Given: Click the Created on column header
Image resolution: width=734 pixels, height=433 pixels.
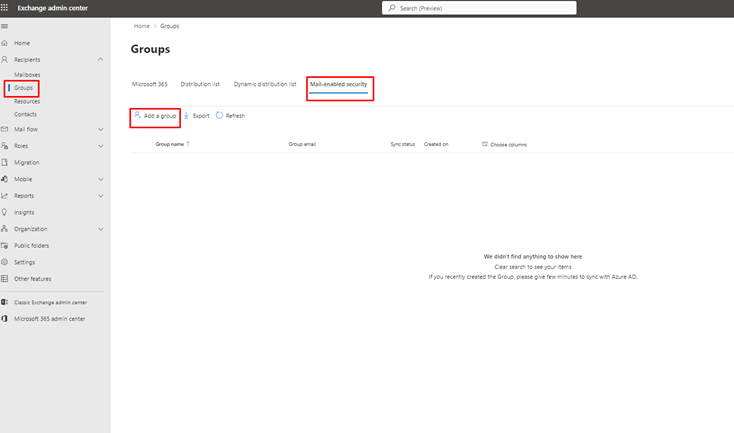Looking at the screenshot, I should [x=436, y=144].
